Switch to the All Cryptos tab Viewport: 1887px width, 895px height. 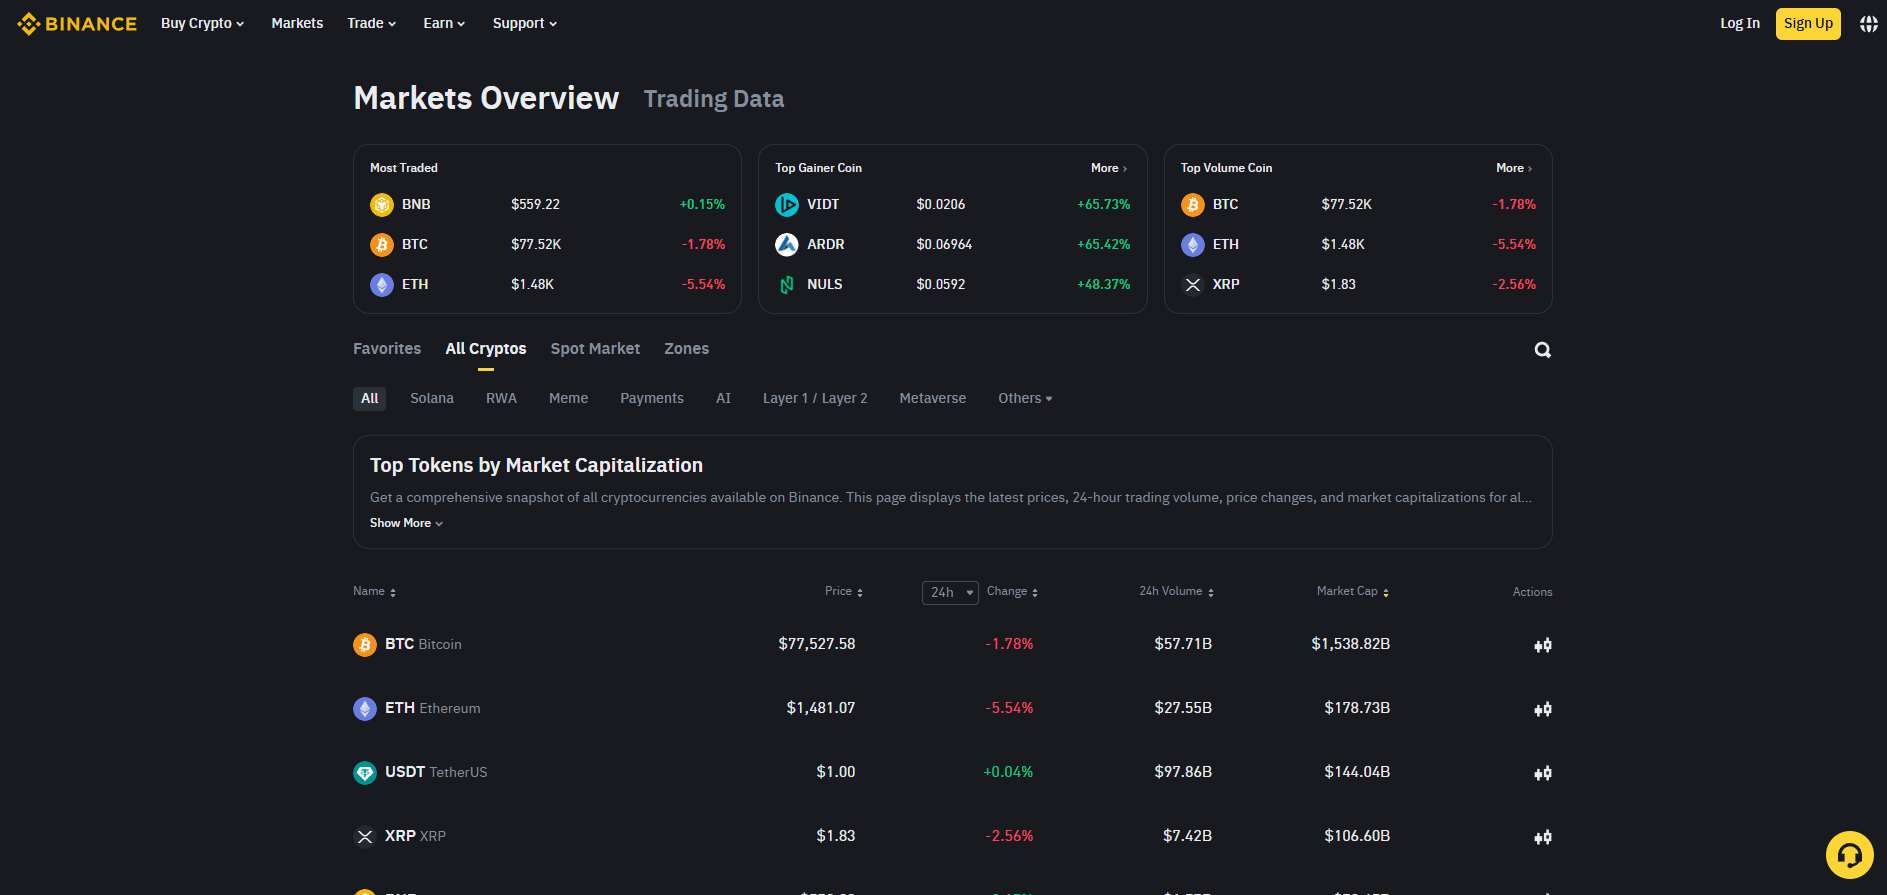pos(486,349)
